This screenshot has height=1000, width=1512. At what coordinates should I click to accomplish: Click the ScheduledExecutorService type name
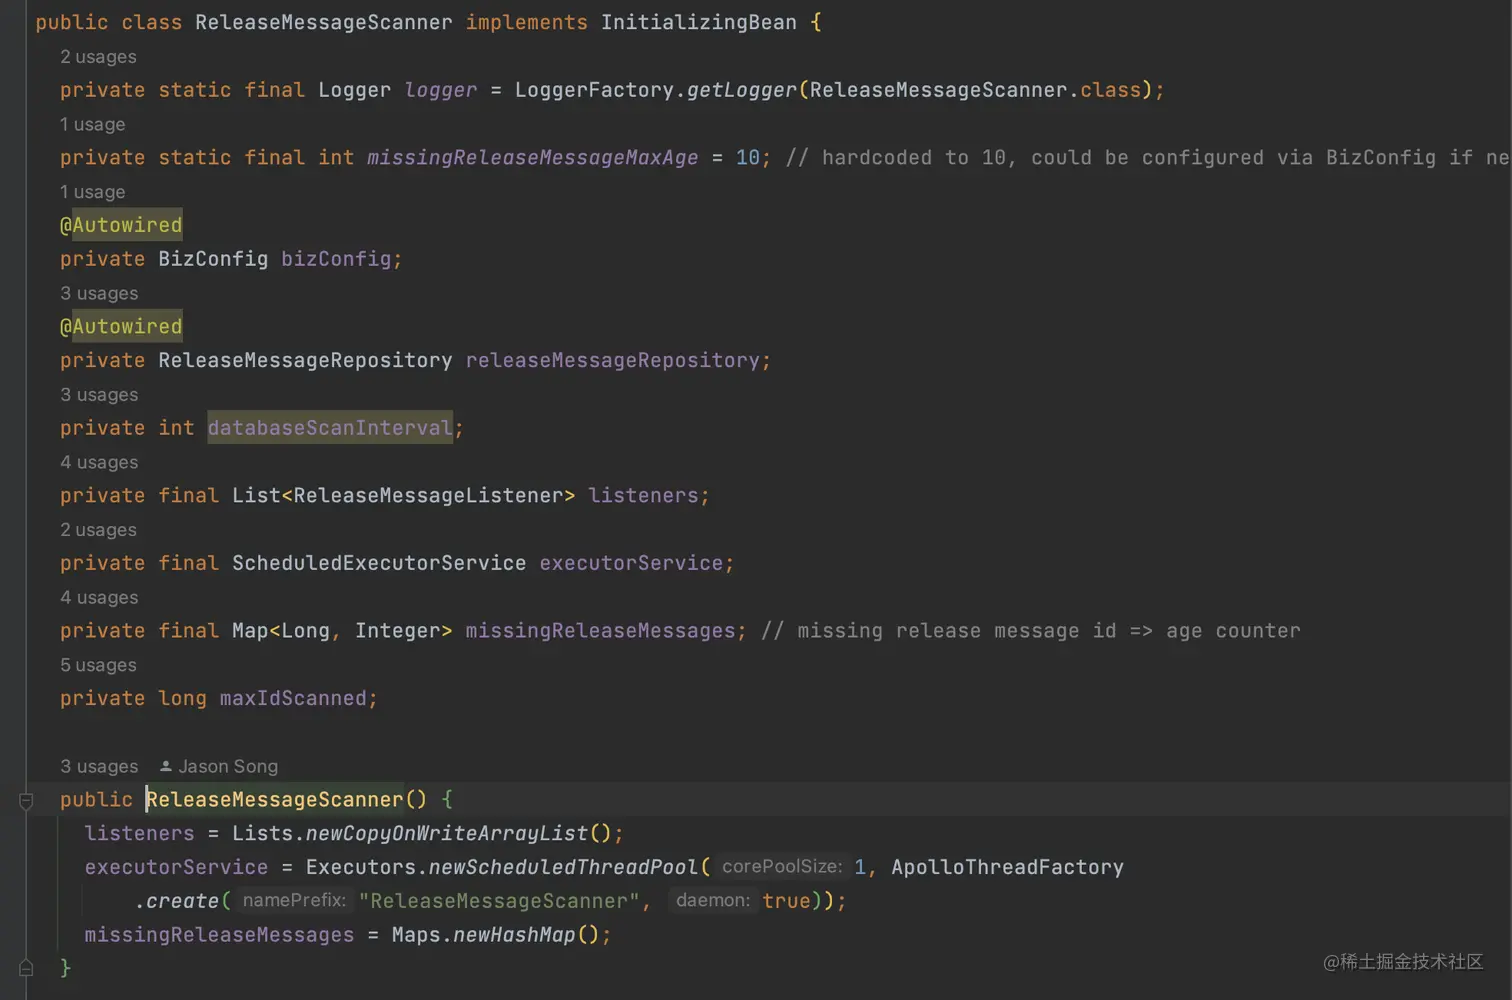379,564
